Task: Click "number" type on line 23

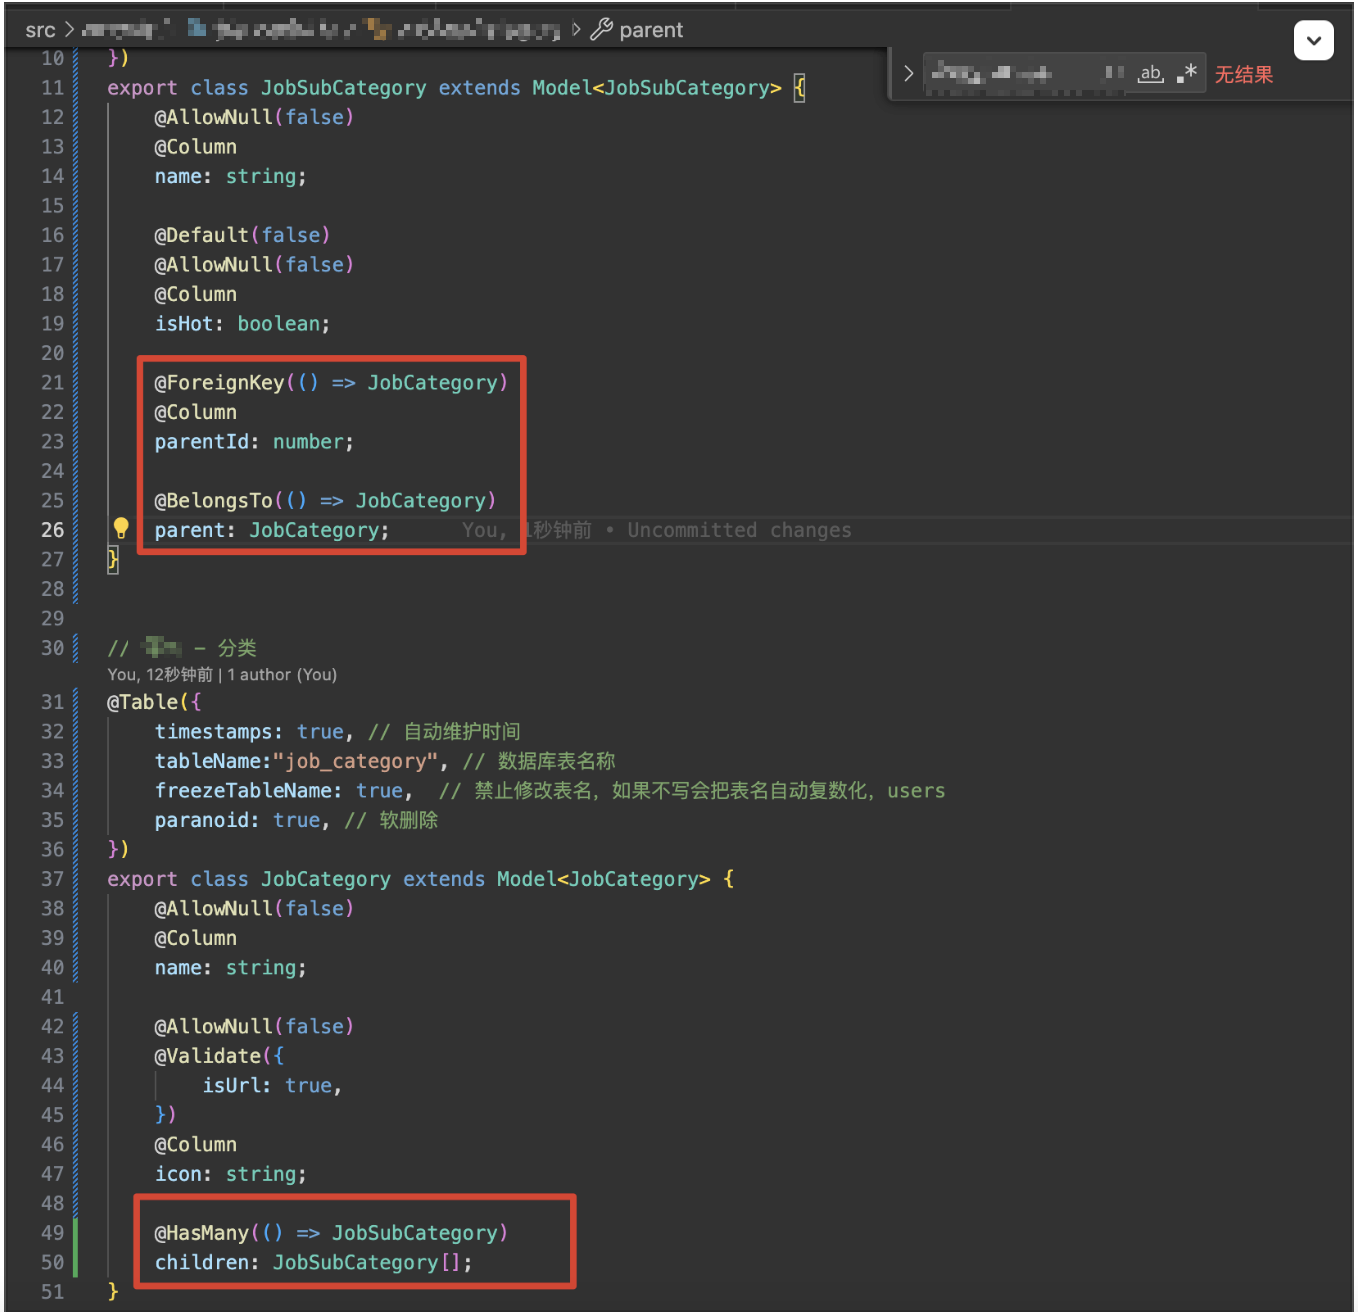Action: point(308,442)
